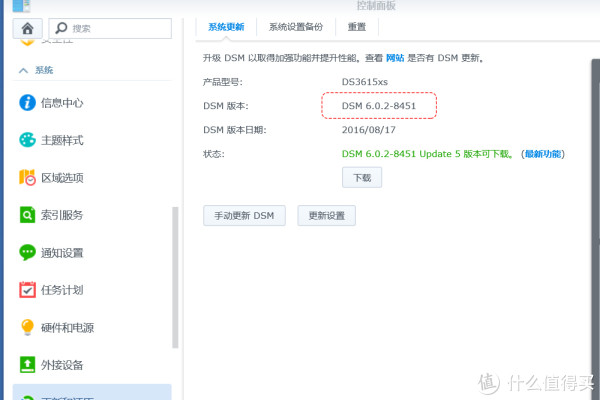Click the 产品型号 label
The height and width of the screenshot is (400, 600).
(x=222, y=82)
